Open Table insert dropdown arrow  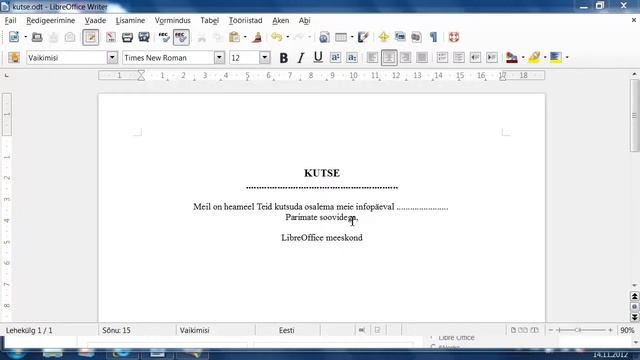tap(352, 37)
